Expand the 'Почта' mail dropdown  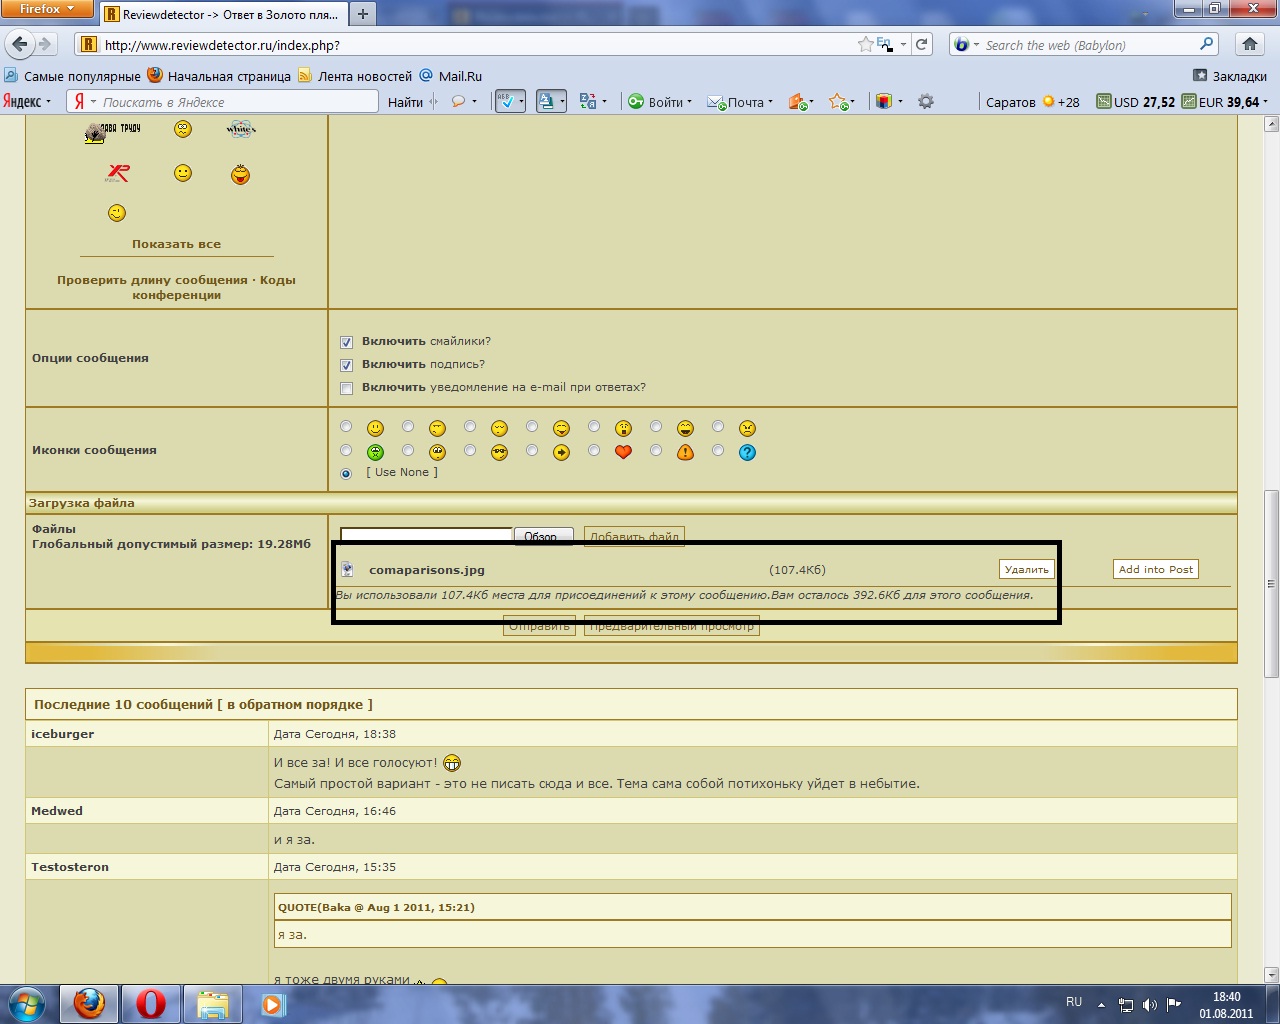[741, 102]
